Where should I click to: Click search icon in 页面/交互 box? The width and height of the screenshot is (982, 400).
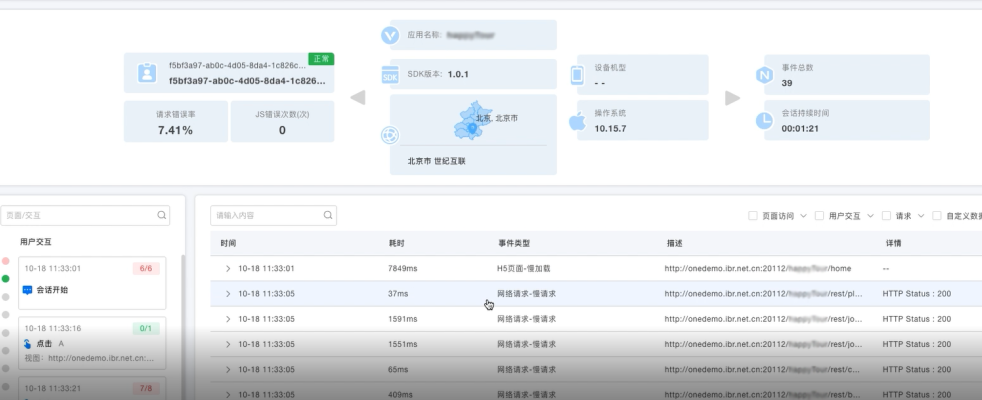click(x=161, y=215)
